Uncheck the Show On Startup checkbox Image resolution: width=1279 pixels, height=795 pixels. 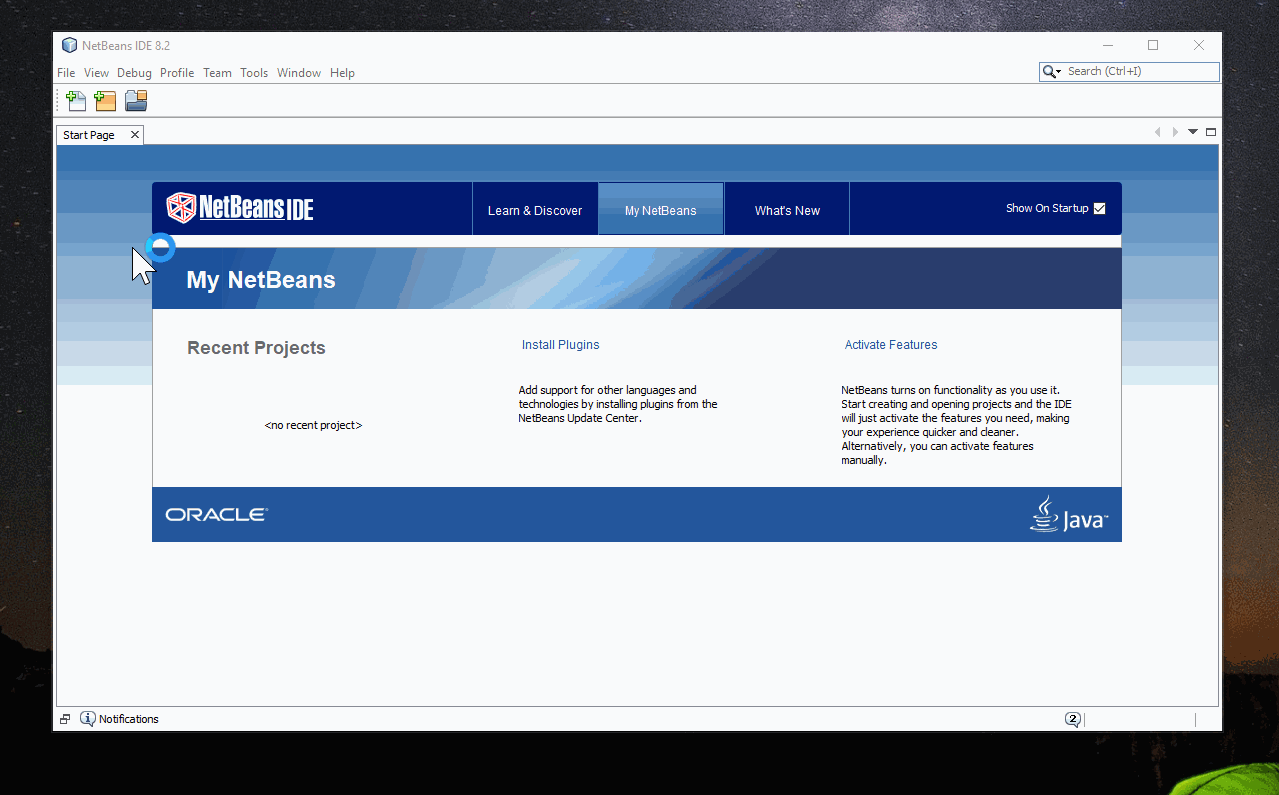click(1100, 208)
